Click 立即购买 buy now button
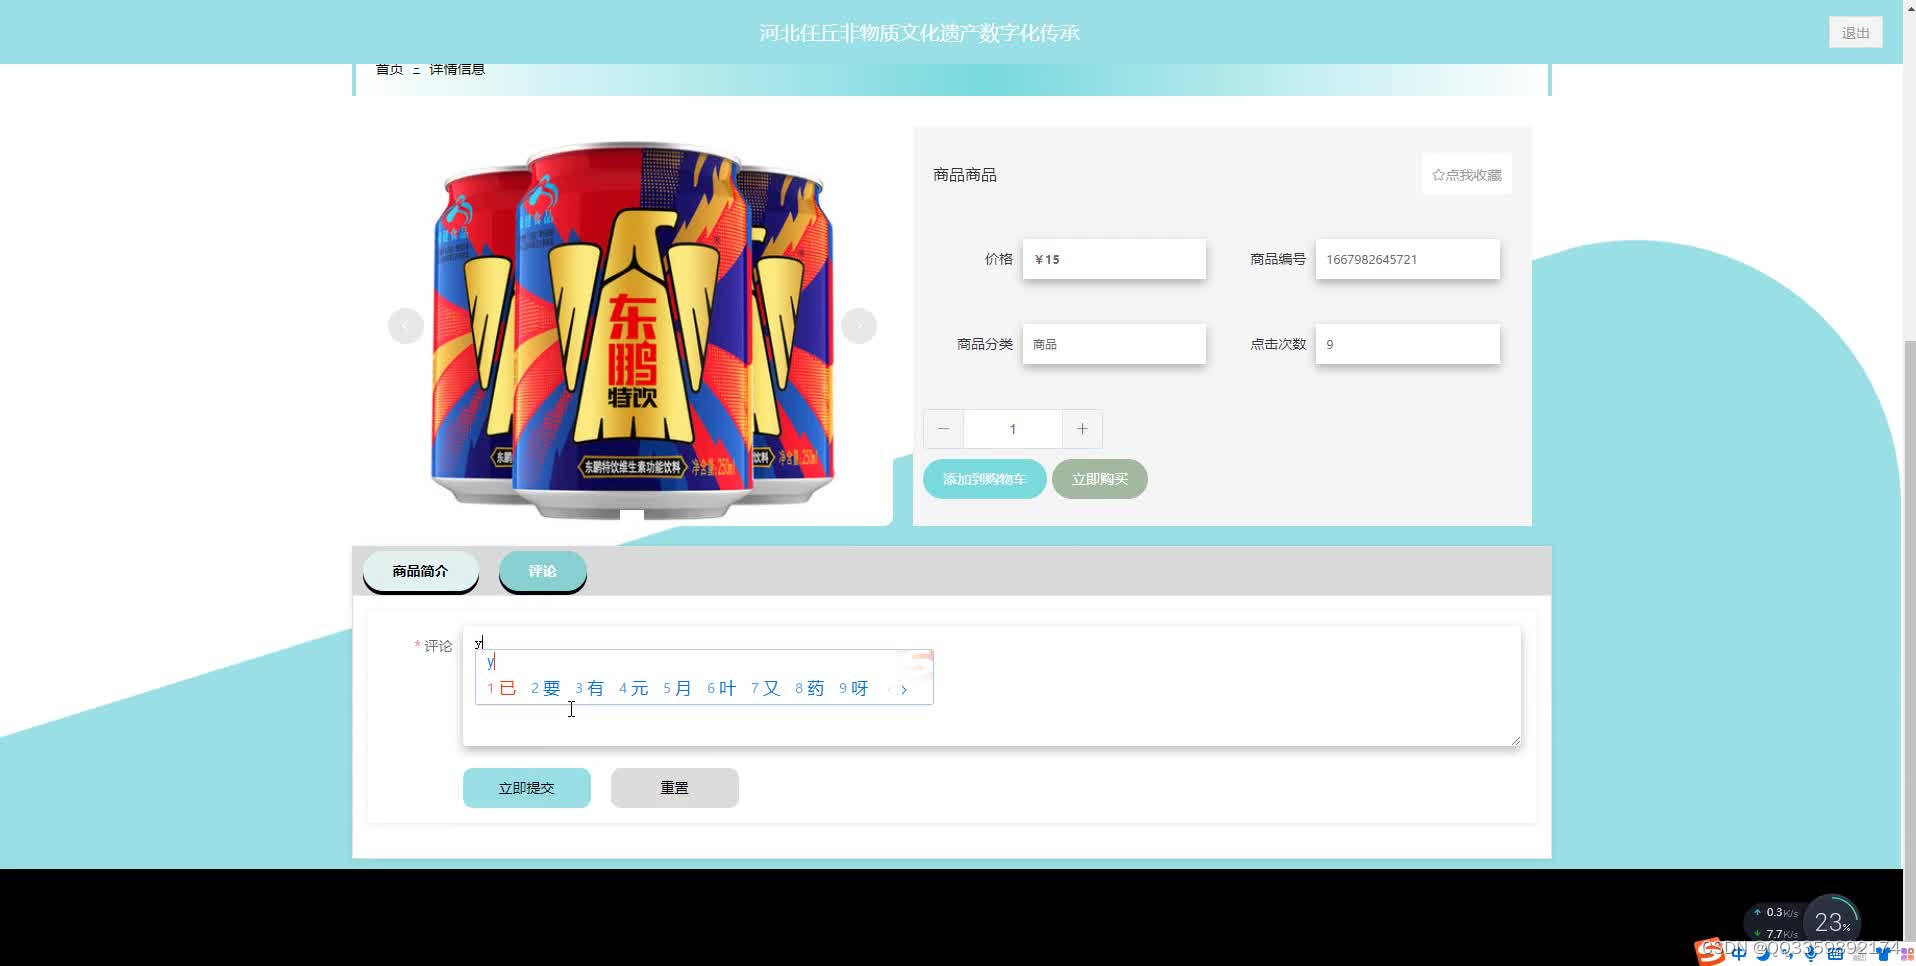This screenshot has width=1916, height=966. 1100,479
